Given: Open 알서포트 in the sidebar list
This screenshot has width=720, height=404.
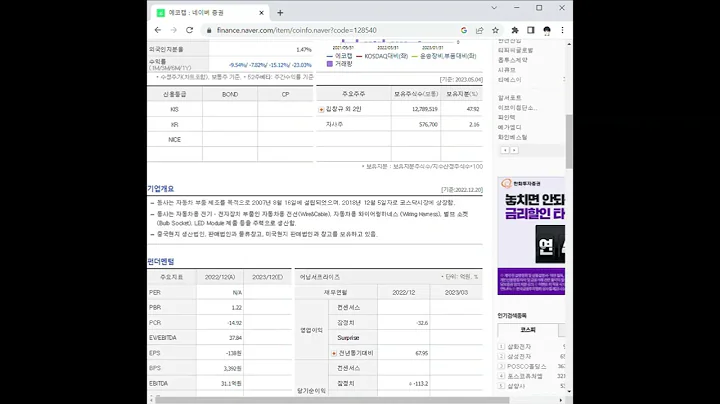Looking at the screenshot, I should coord(509,98).
